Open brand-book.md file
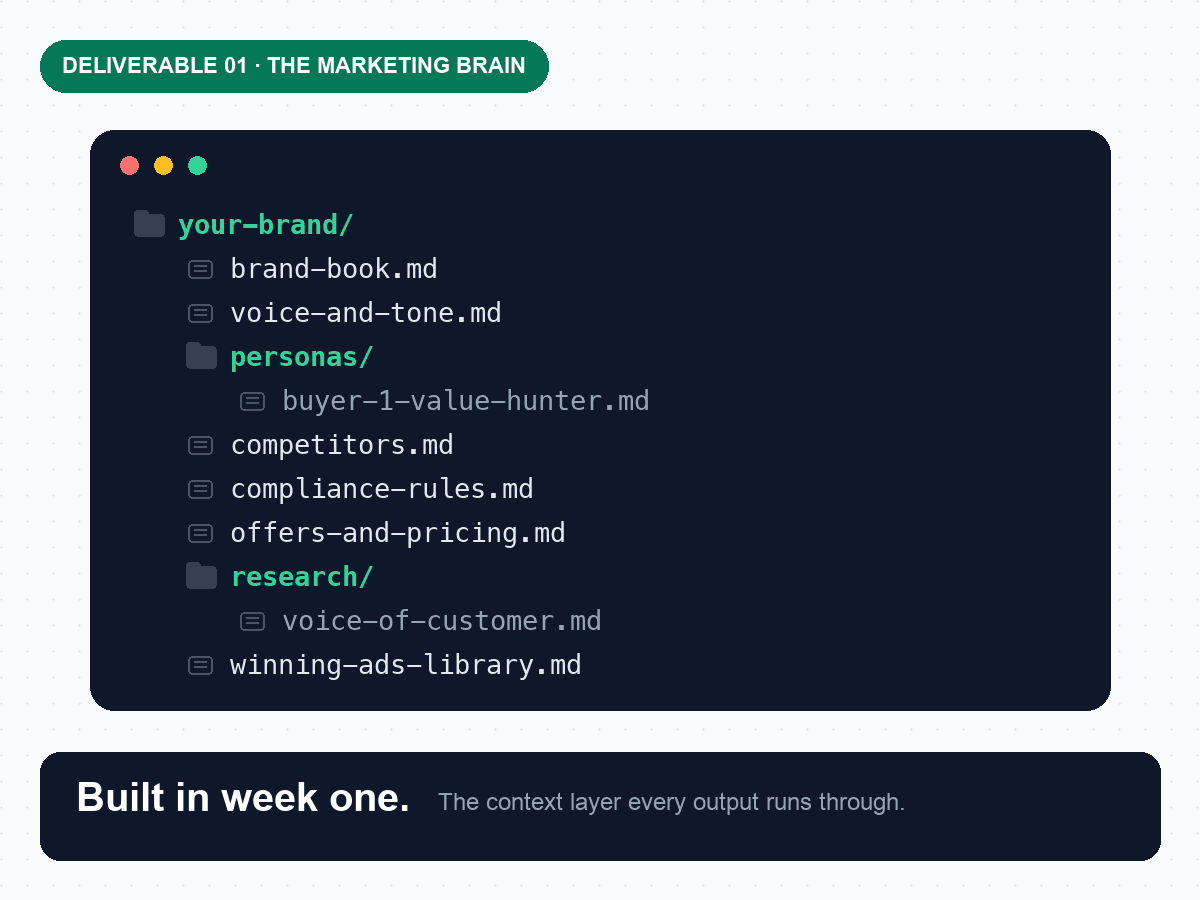 [334, 269]
